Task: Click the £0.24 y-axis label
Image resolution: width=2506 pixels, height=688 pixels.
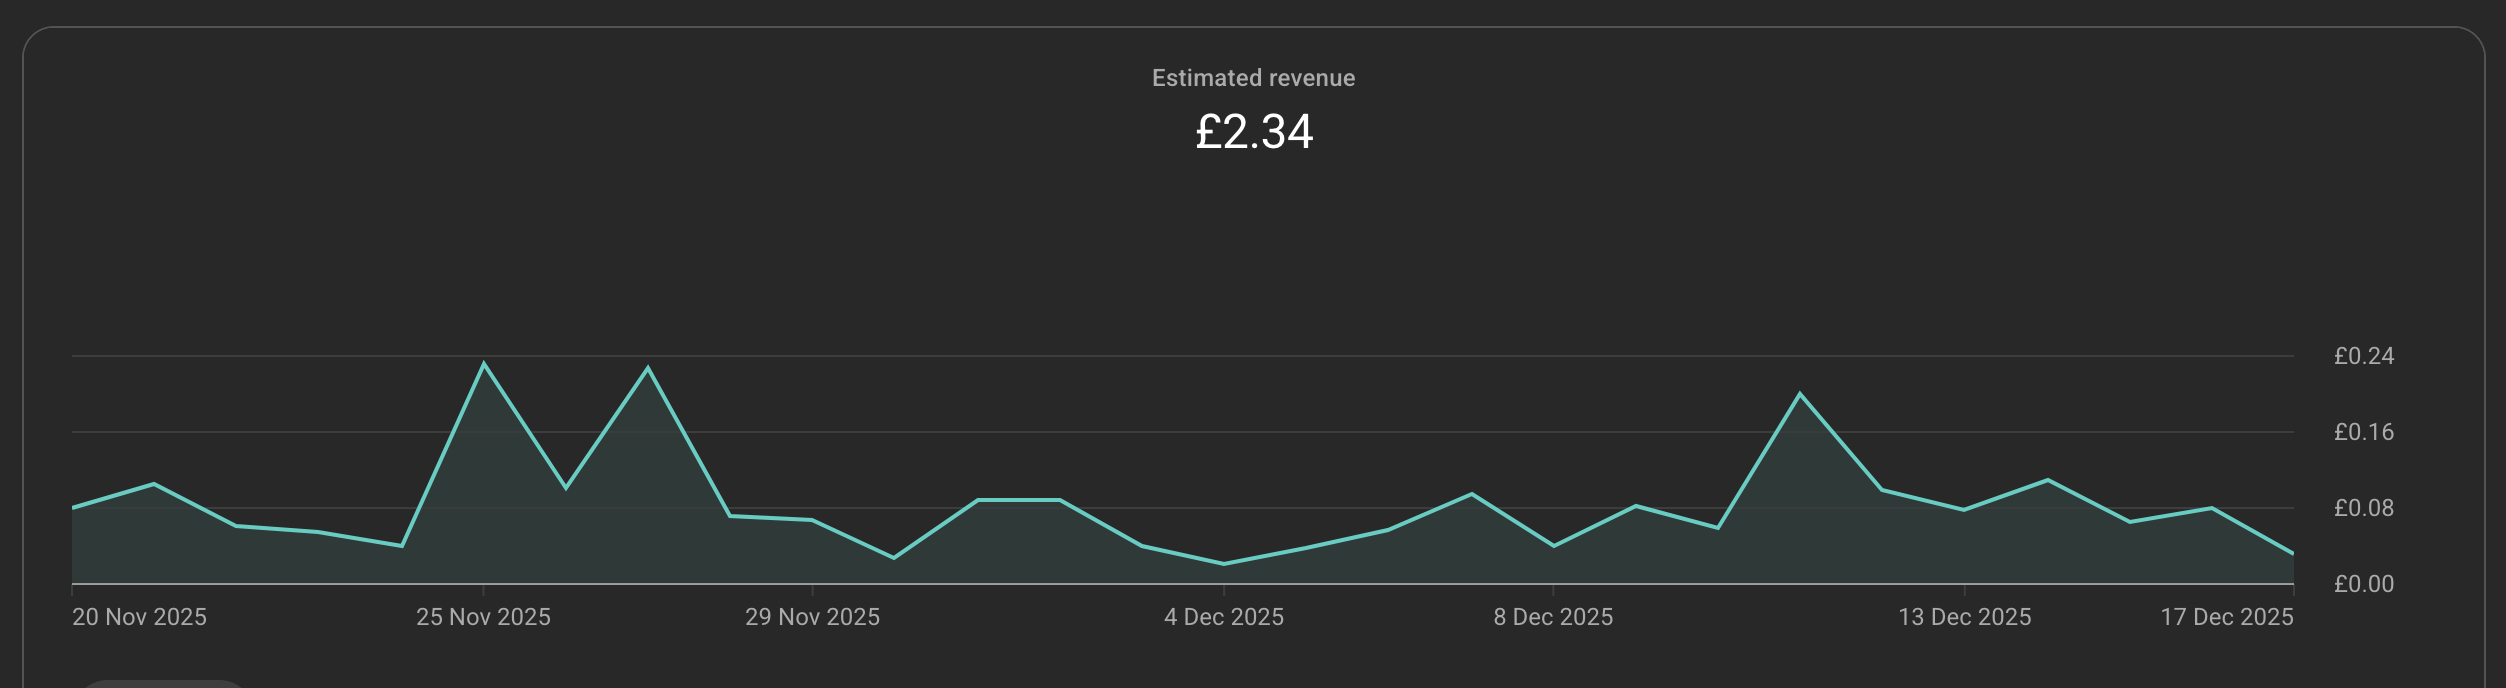Action: (2363, 356)
